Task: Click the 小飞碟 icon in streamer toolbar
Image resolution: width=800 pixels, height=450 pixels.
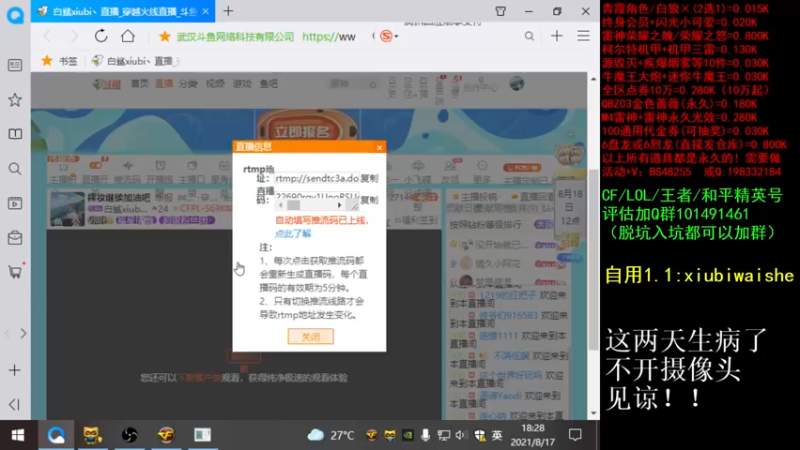Action: pos(418,172)
